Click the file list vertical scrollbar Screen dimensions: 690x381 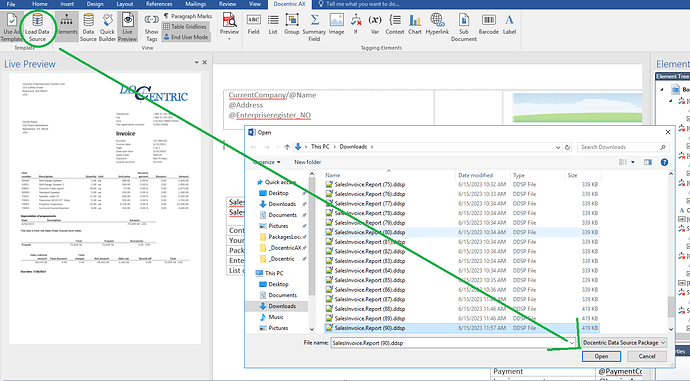671,251
